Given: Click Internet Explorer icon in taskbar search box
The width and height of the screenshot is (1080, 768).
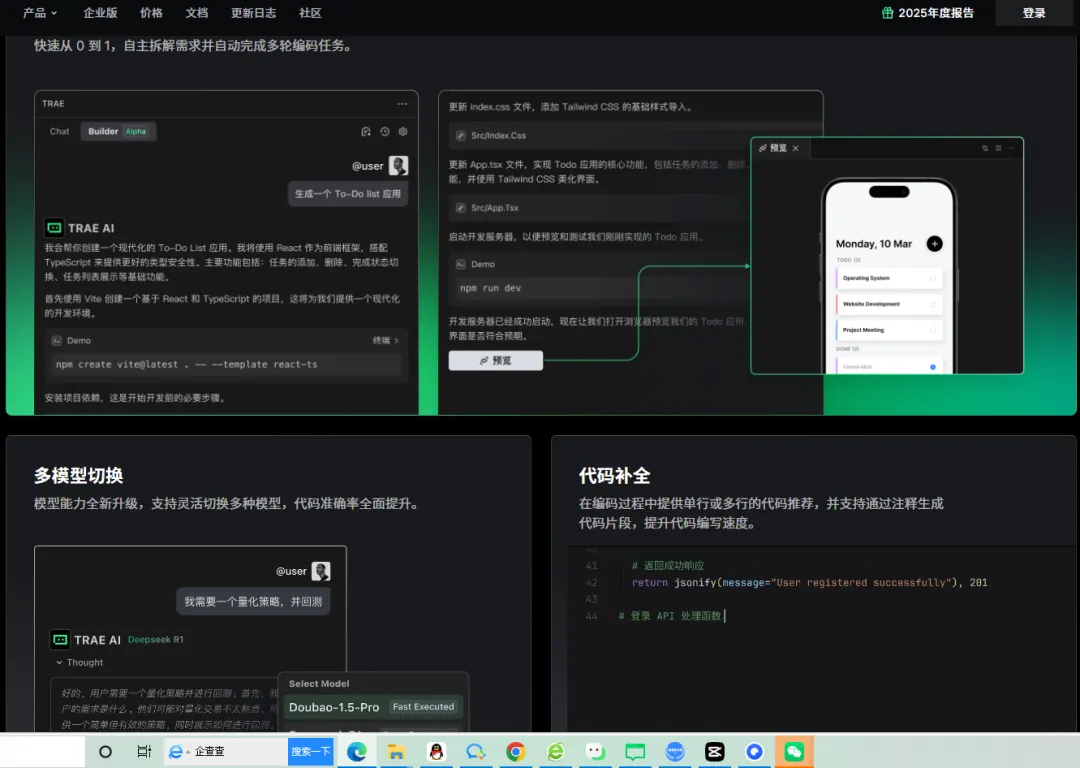Looking at the screenshot, I should 176,751.
